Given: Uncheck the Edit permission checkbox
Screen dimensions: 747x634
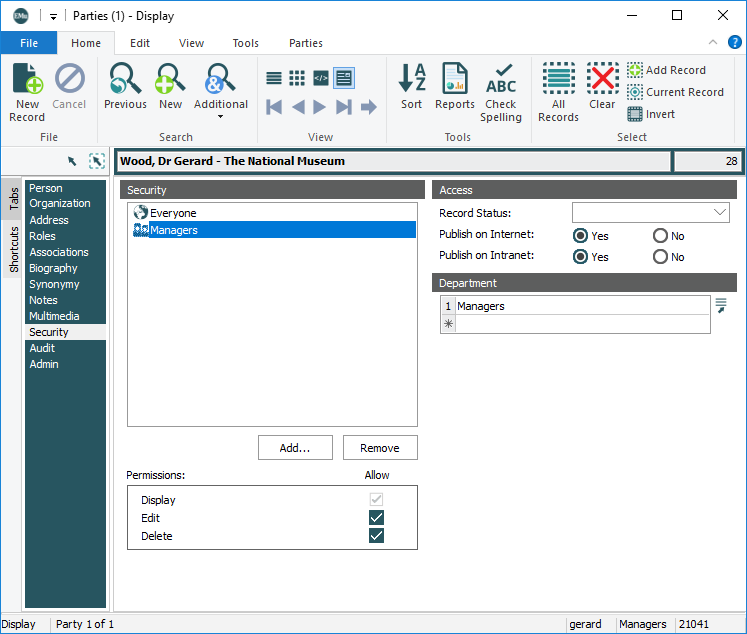Looking at the screenshot, I should click(376, 518).
